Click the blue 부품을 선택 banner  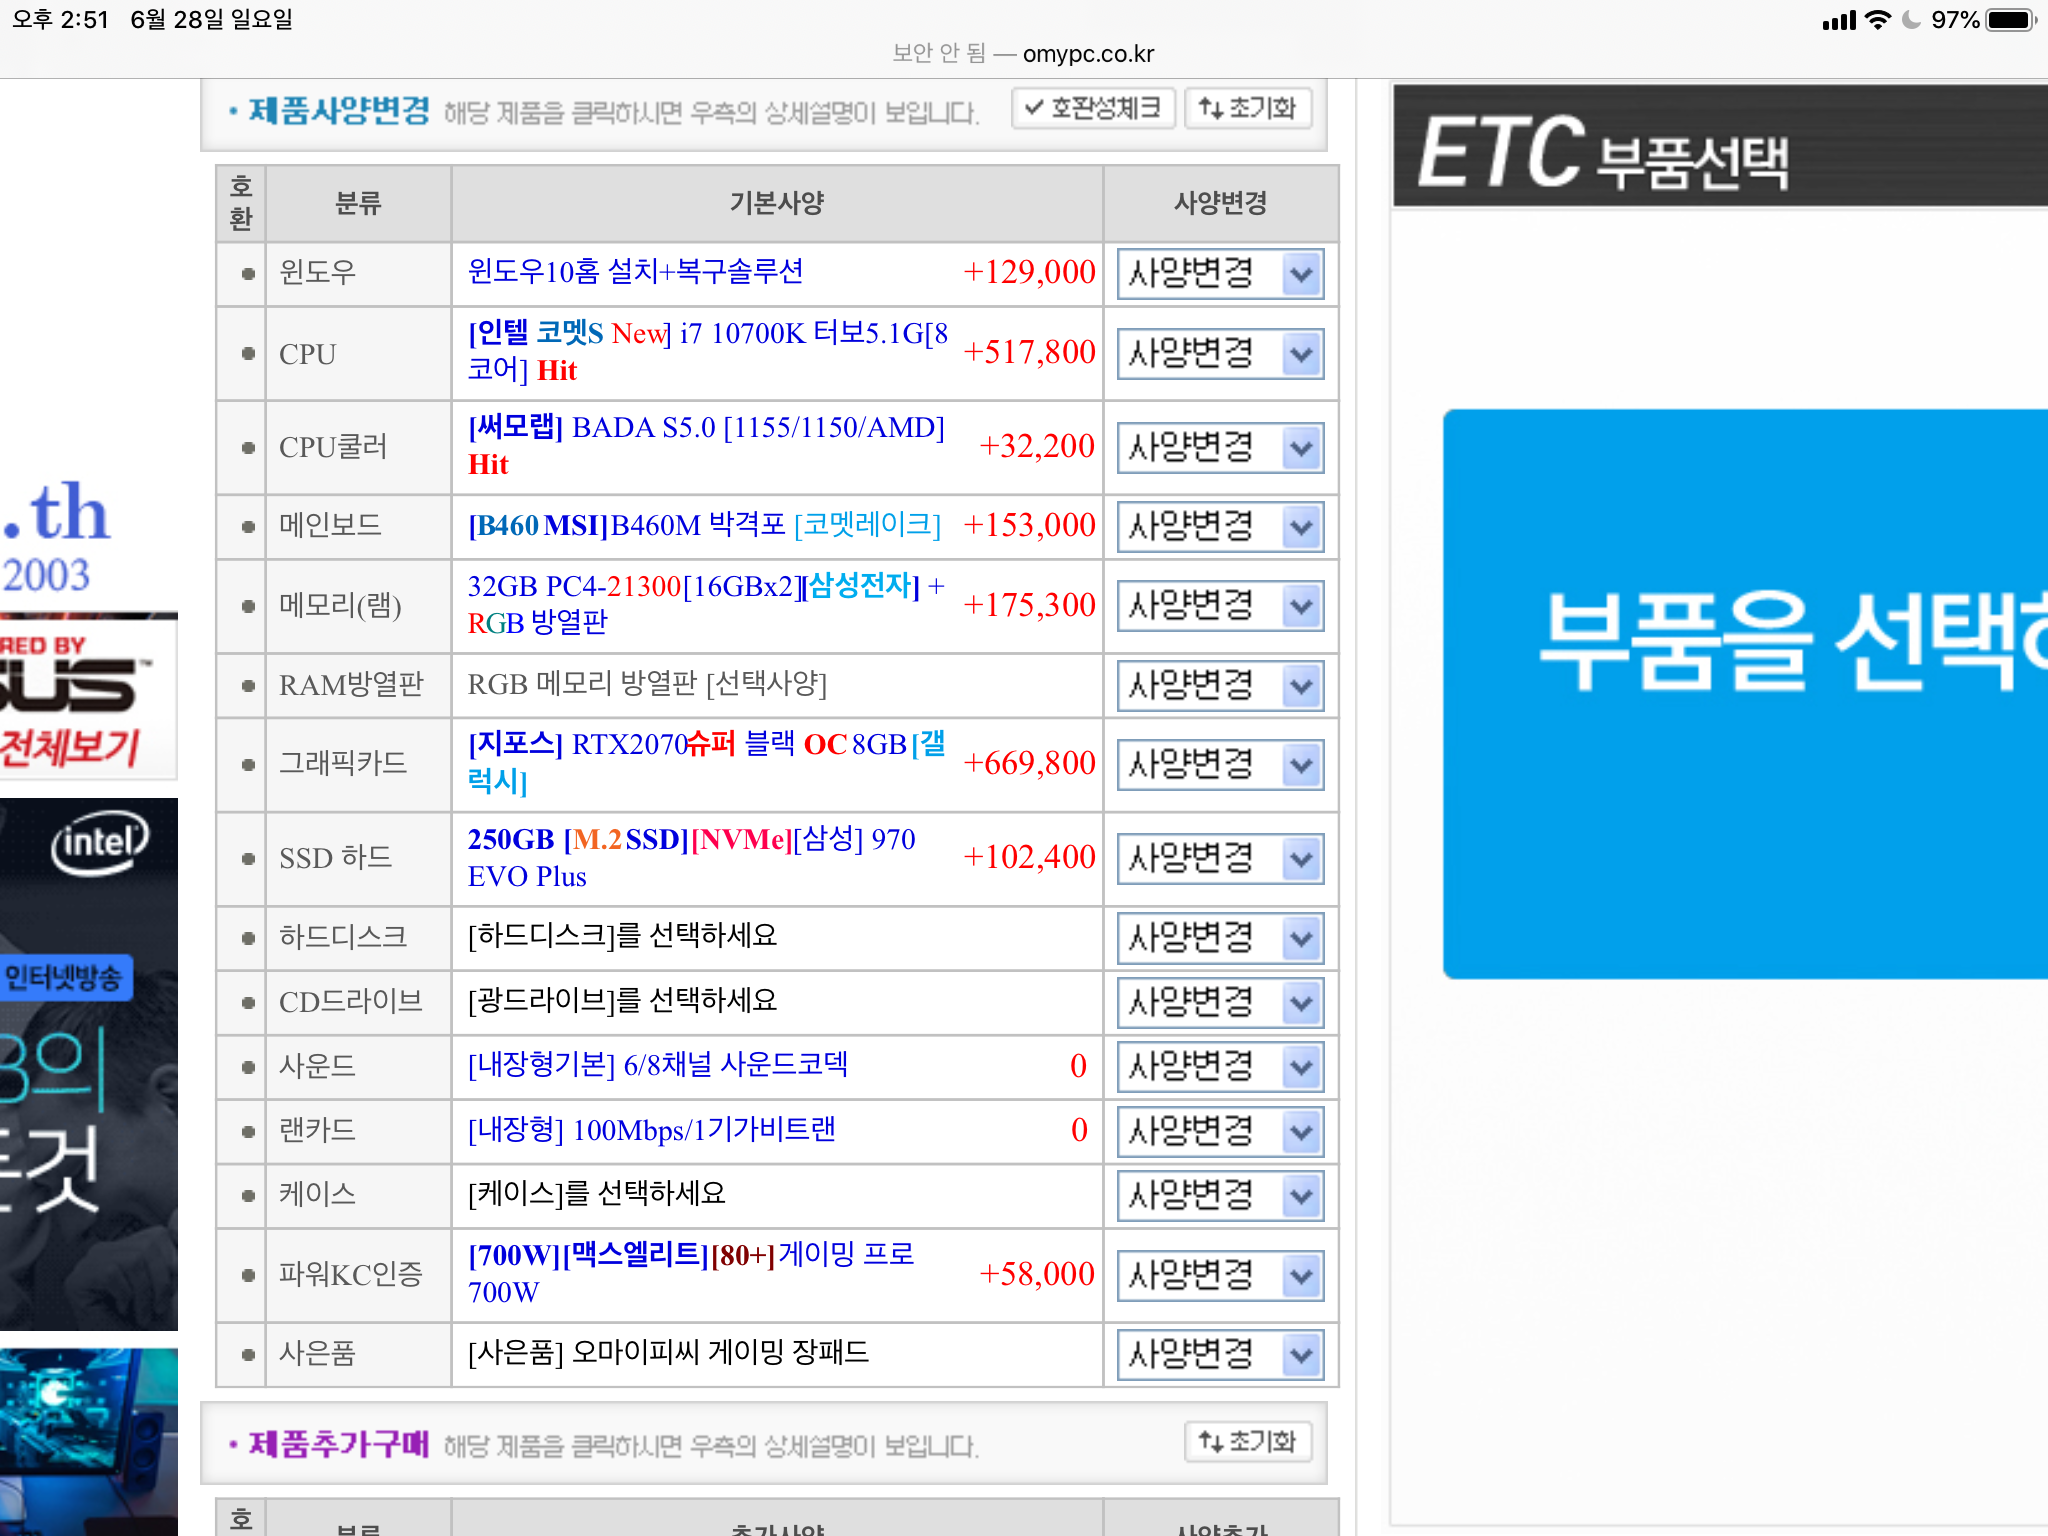tap(1745, 693)
